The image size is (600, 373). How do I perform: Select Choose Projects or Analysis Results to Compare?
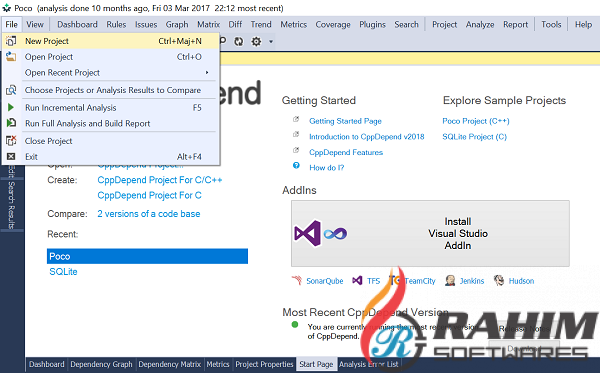pyautogui.click(x=111, y=90)
